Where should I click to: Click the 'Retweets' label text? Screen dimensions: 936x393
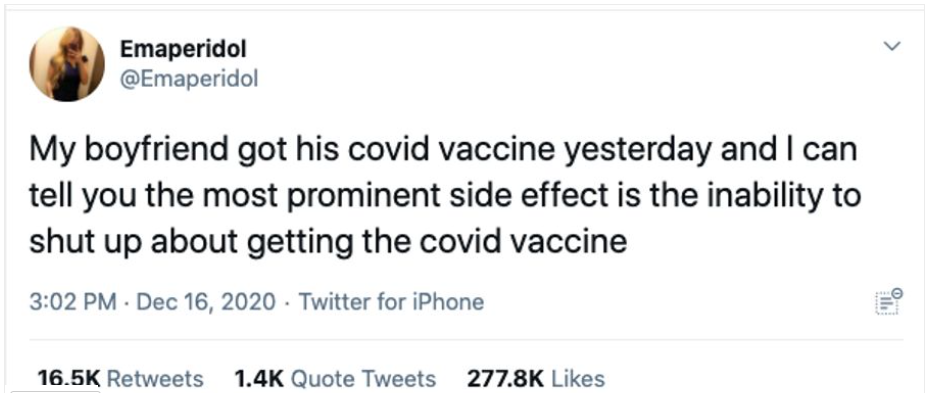pyautogui.click(x=155, y=378)
